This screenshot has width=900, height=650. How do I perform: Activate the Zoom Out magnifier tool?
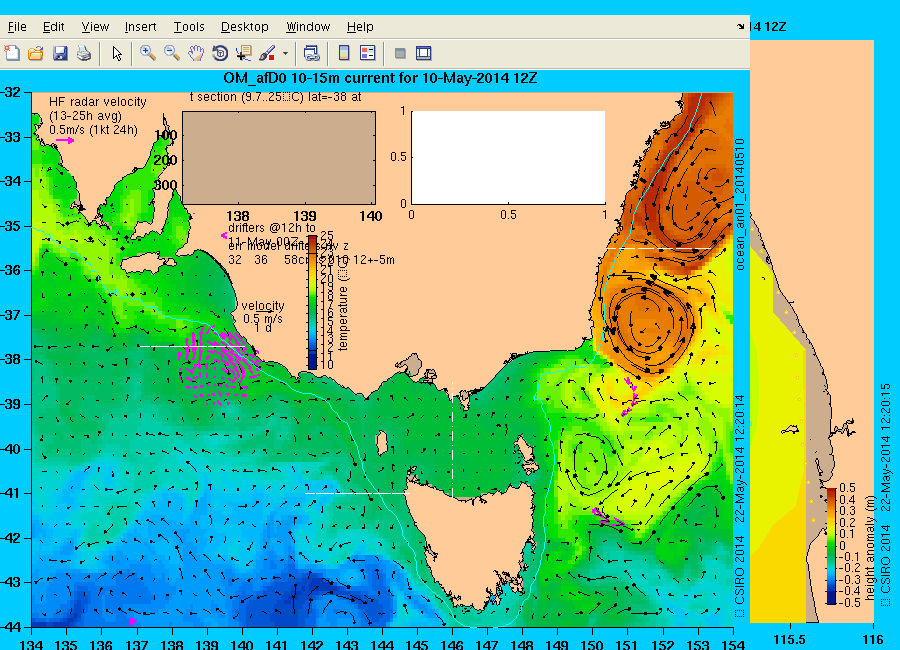(x=172, y=53)
